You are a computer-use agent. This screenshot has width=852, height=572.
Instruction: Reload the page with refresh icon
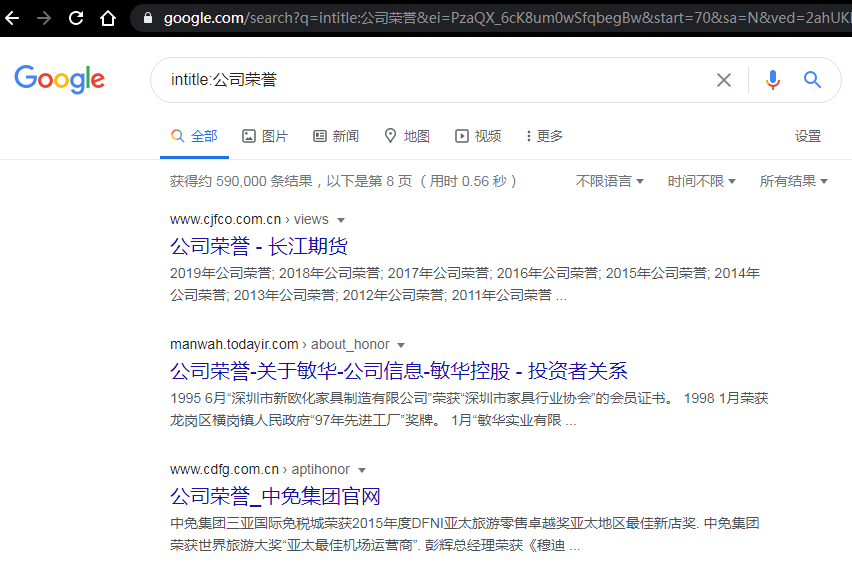pos(76,18)
